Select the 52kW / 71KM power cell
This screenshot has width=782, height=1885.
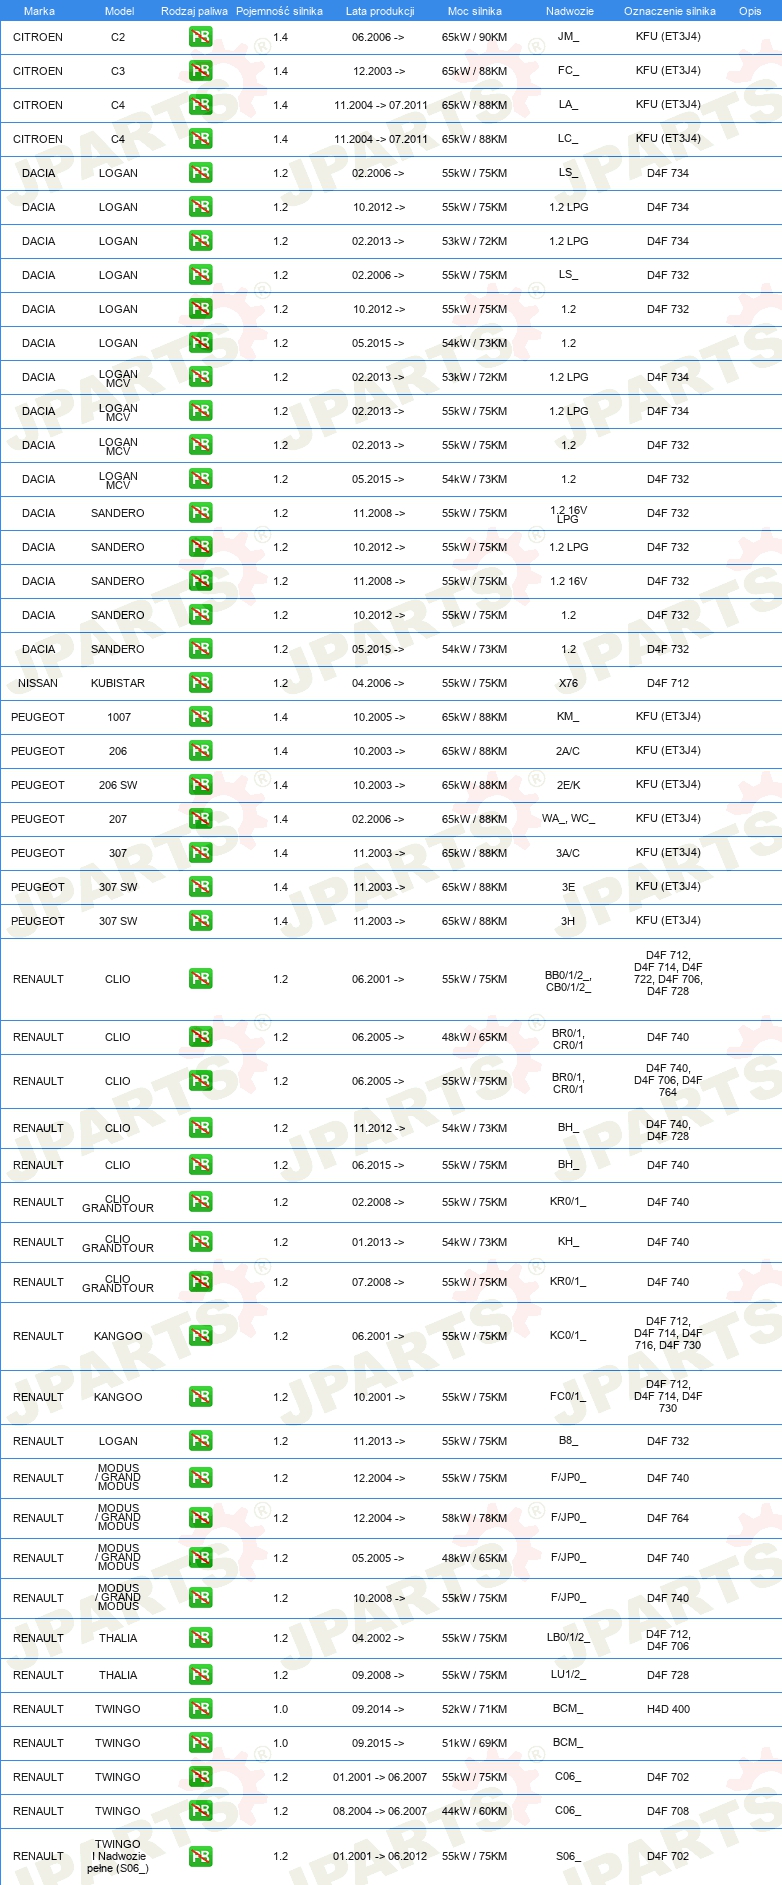click(475, 1709)
